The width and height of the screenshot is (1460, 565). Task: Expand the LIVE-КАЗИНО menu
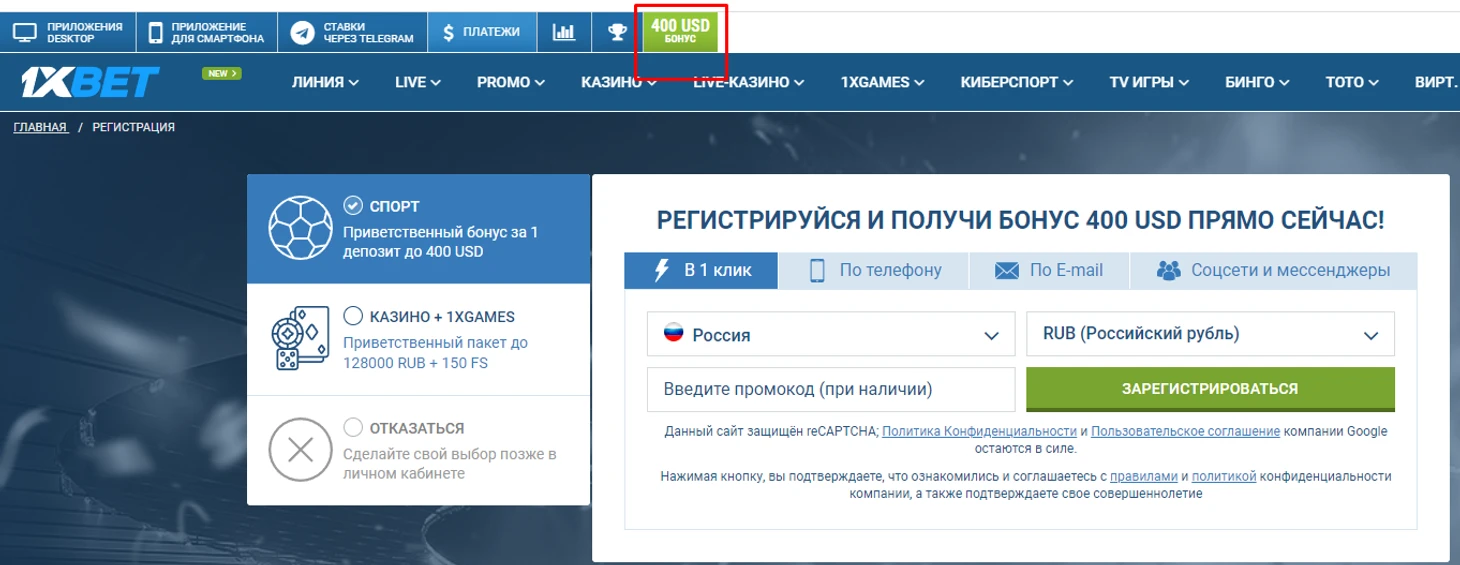click(x=750, y=83)
